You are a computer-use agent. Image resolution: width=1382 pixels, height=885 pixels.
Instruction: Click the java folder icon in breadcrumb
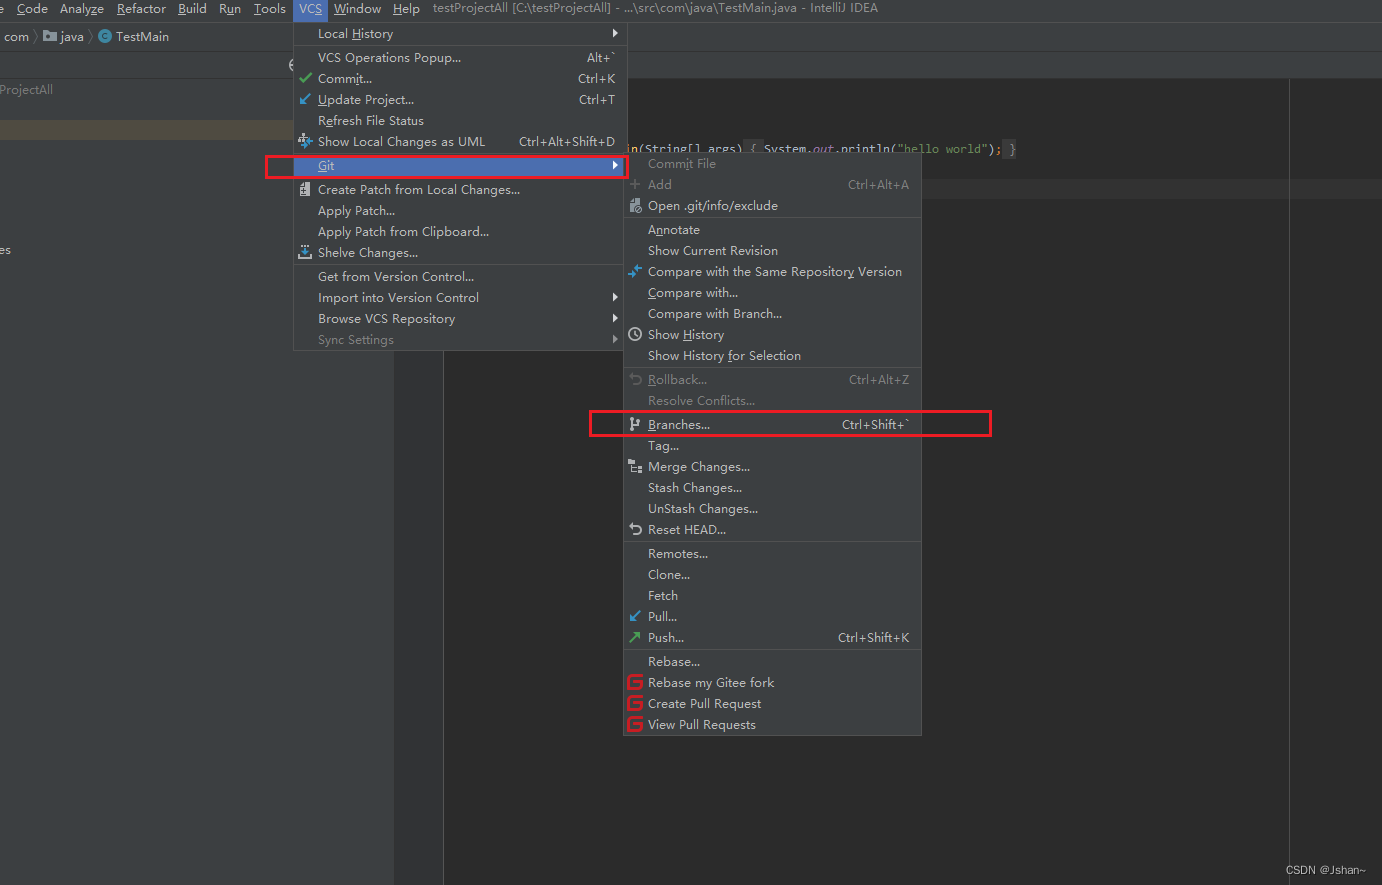click(50, 36)
